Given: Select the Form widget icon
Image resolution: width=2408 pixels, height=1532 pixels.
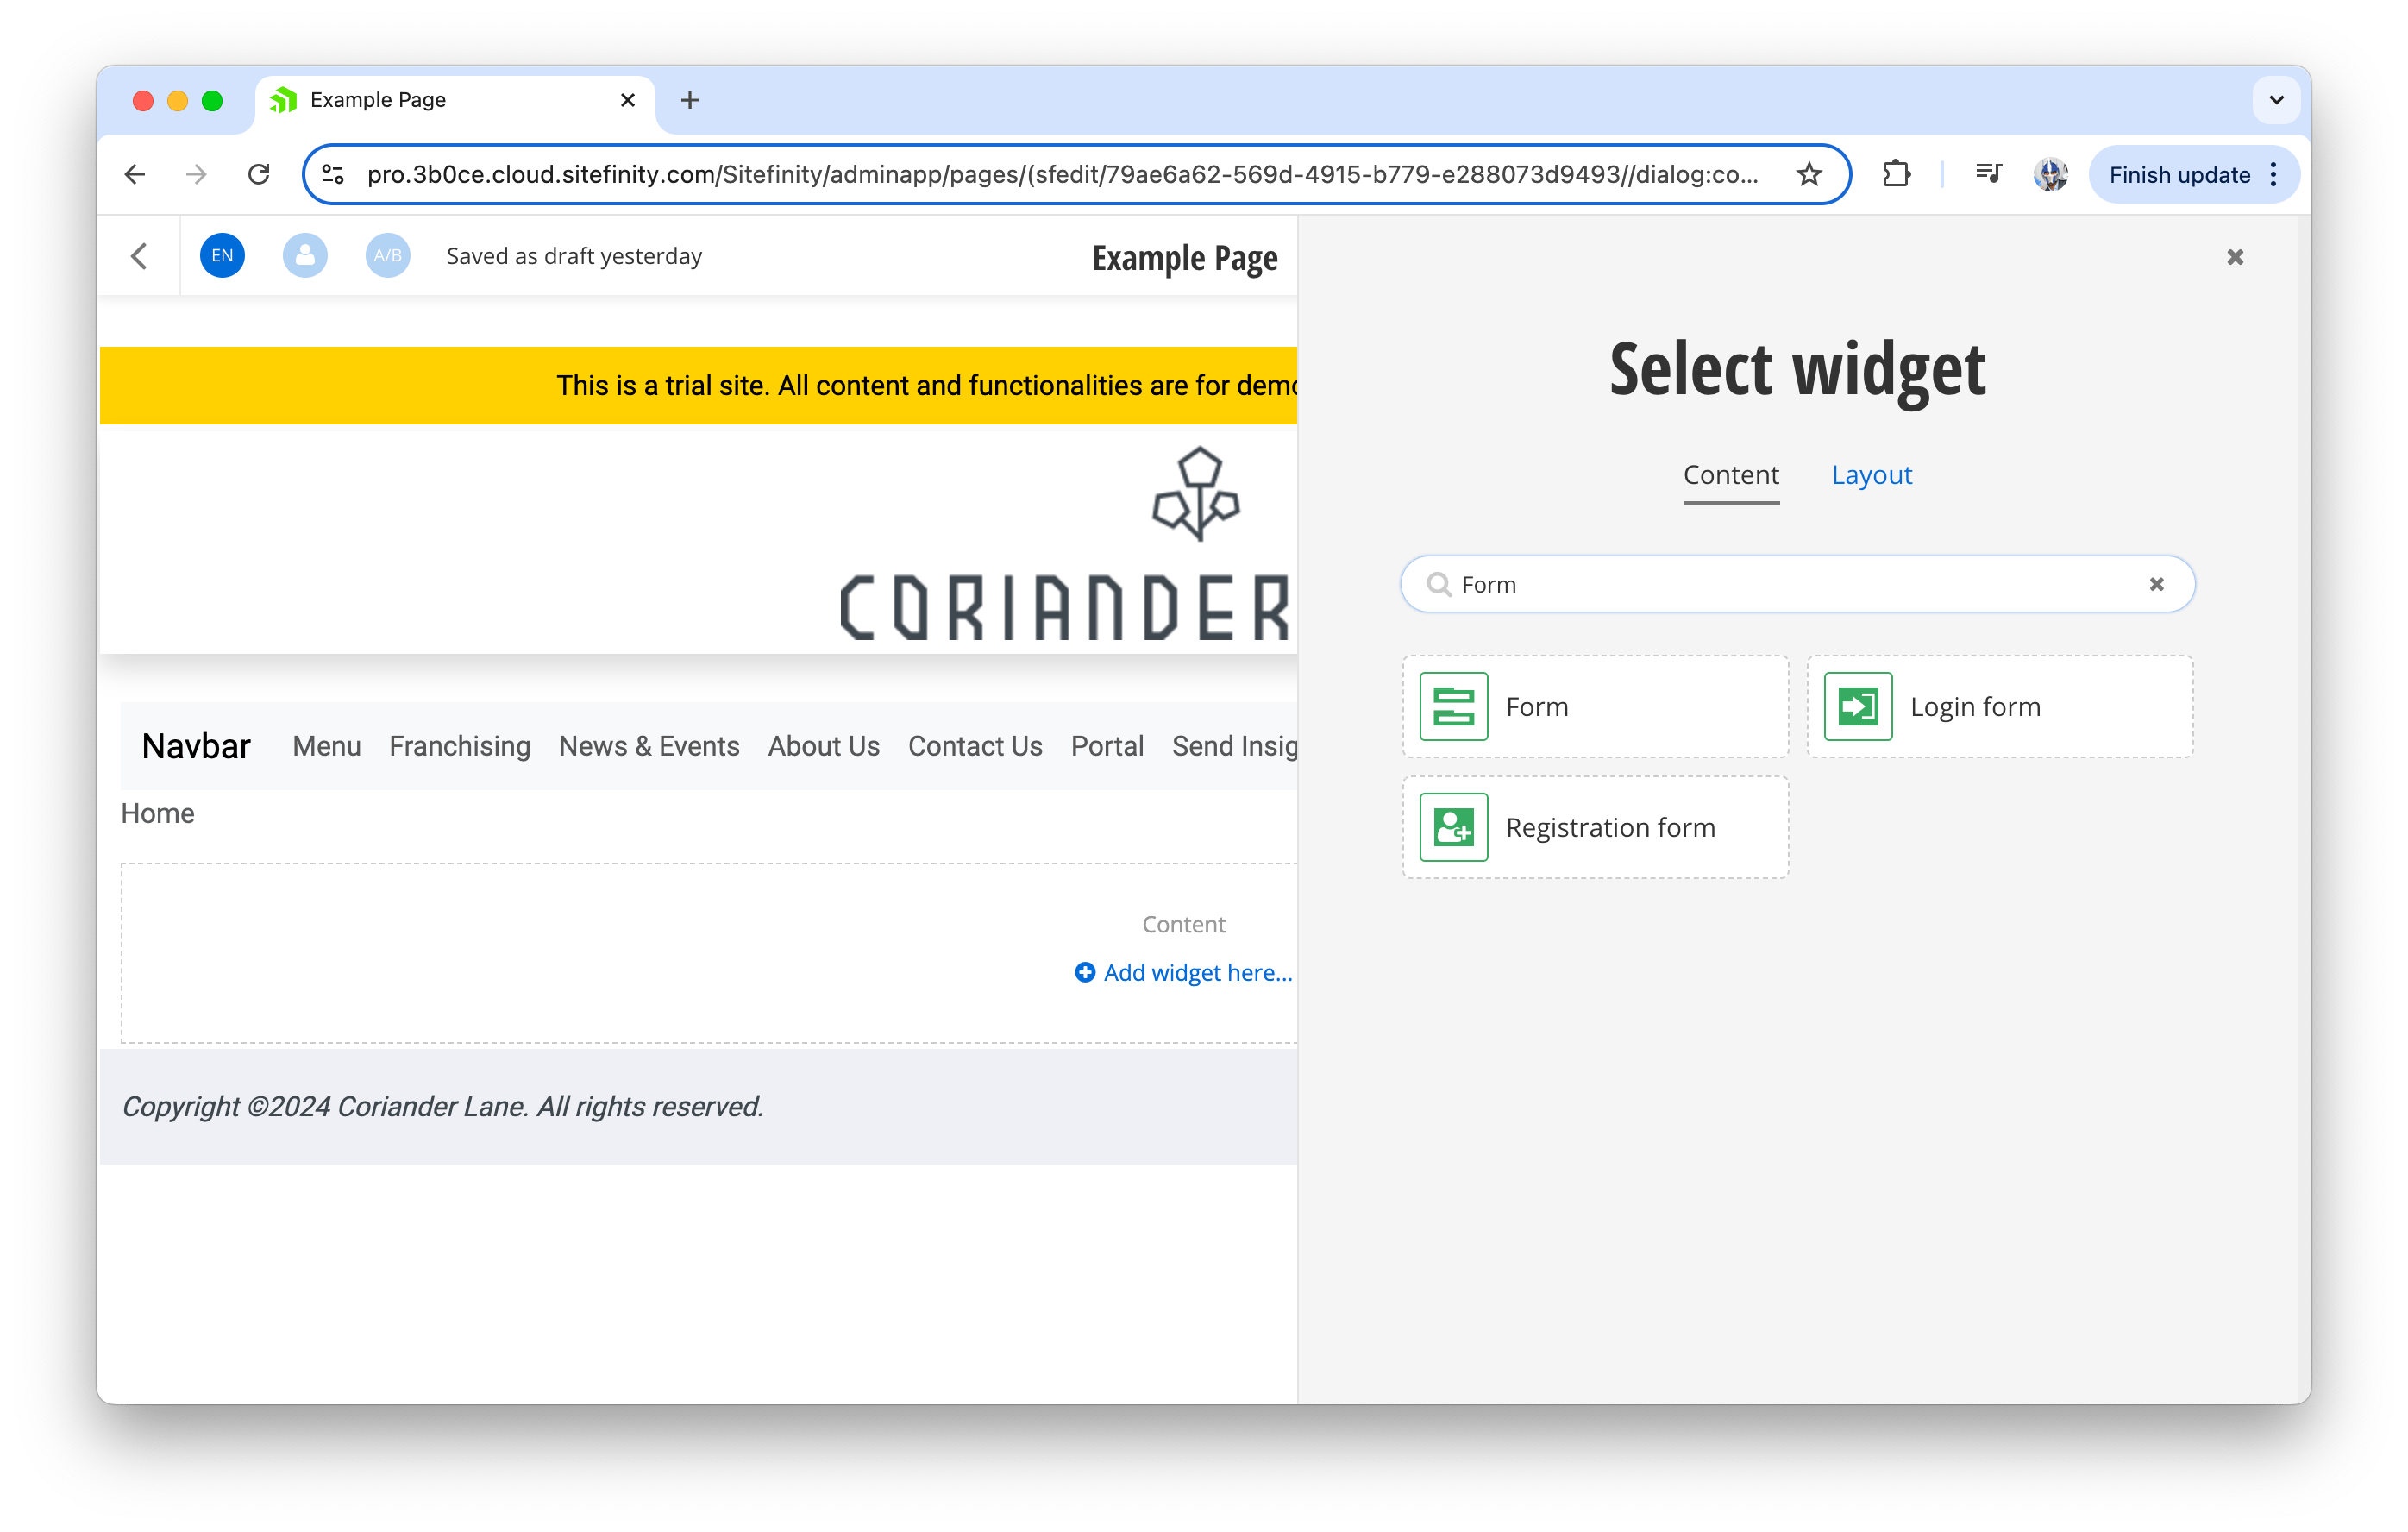Looking at the screenshot, I should [x=1453, y=706].
